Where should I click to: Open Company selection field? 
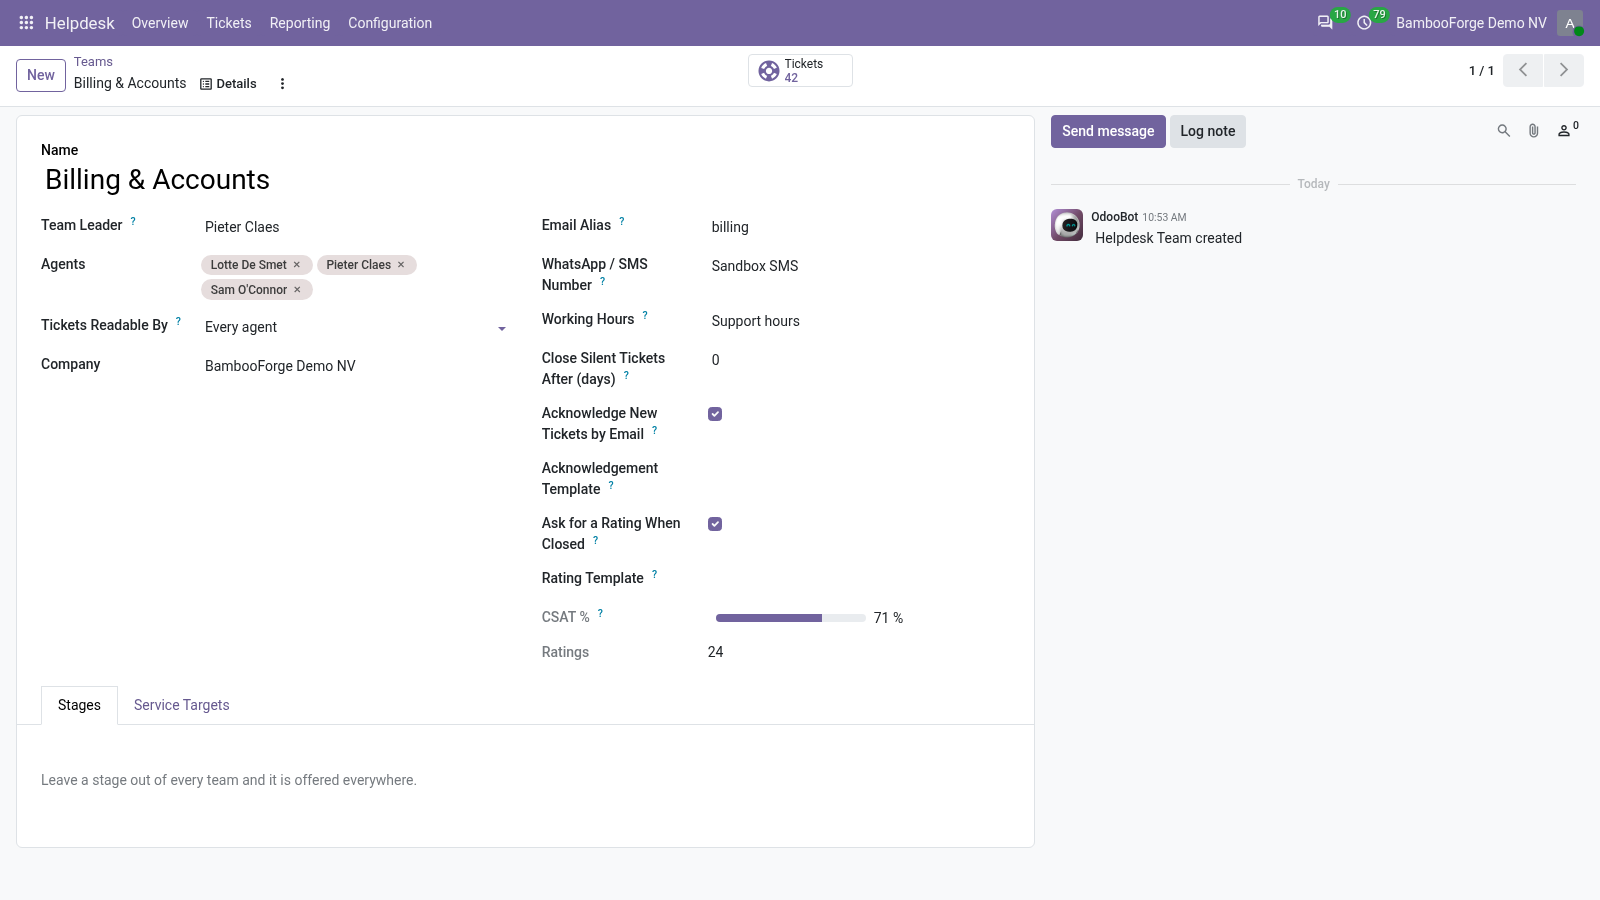point(355,366)
